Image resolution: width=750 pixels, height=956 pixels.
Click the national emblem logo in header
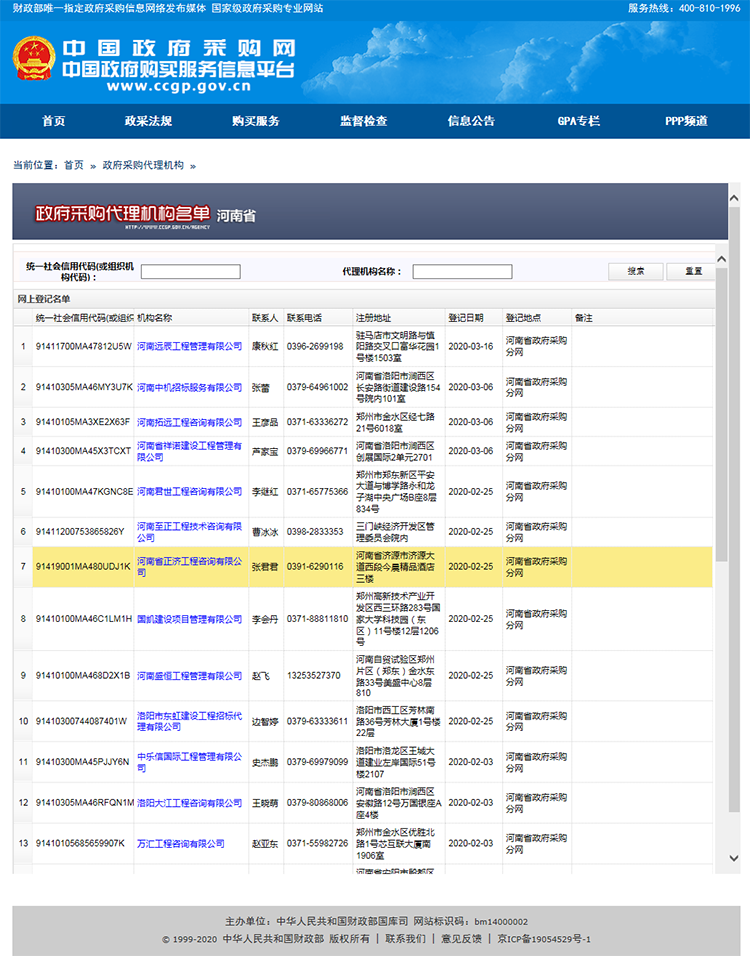pos(33,61)
